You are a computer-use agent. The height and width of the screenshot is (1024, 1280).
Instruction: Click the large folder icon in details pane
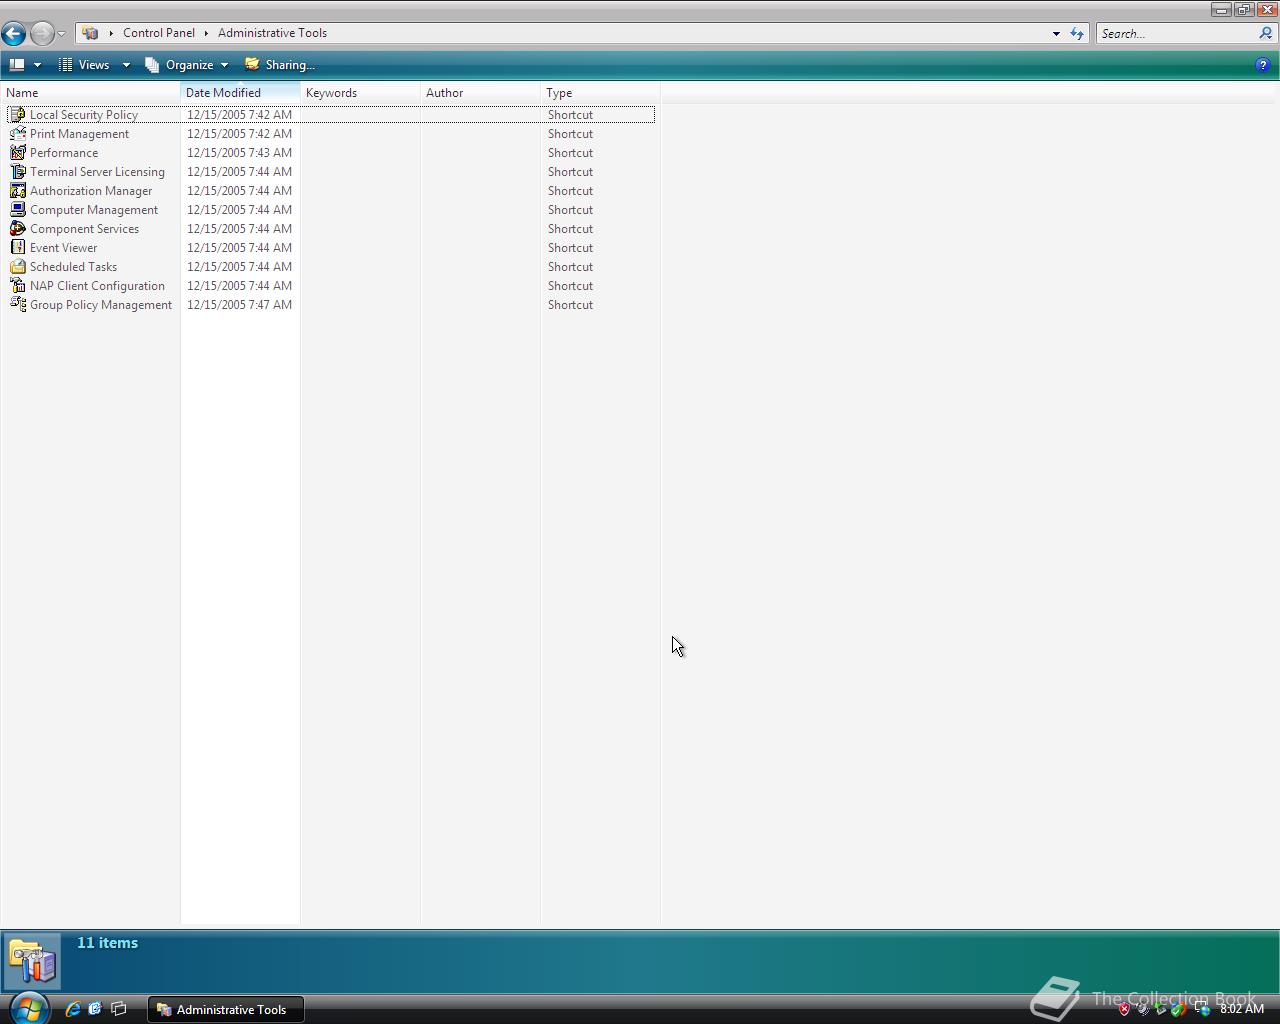pyautogui.click(x=32, y=962)
